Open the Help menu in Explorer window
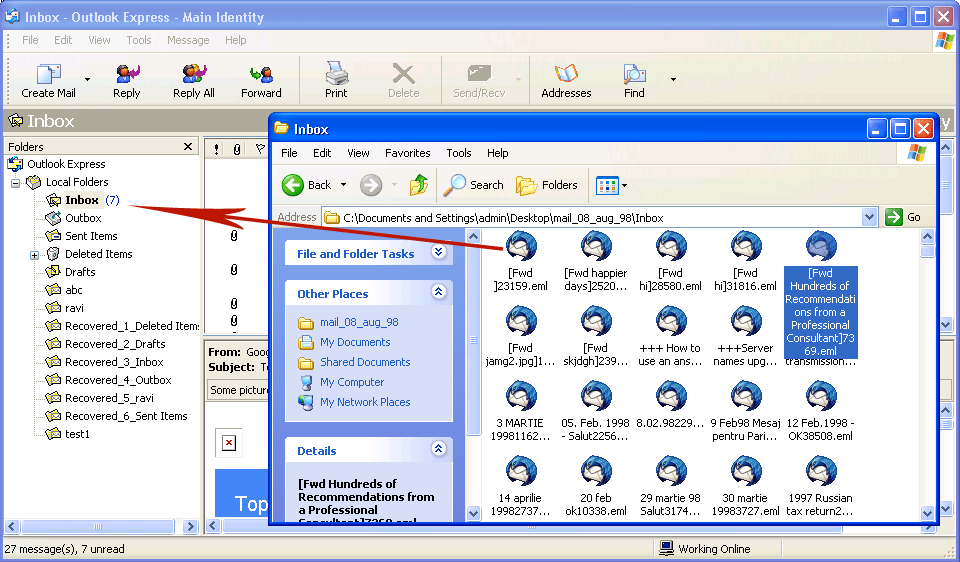960x562 pixels. (497, 153)
